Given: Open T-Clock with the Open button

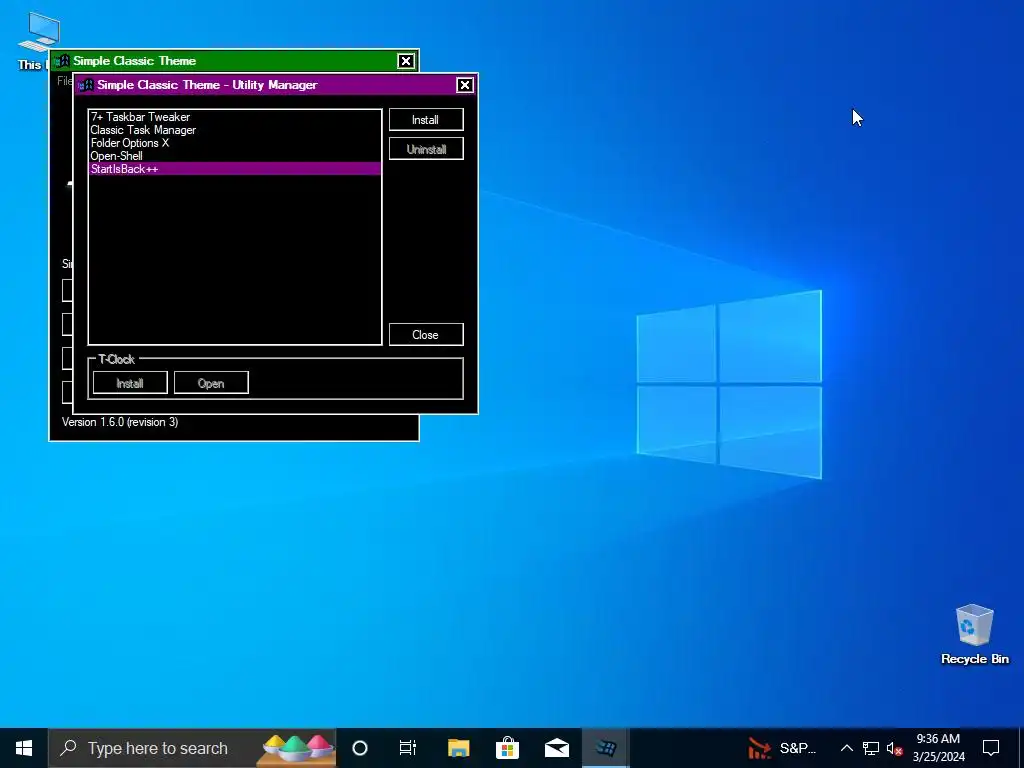Looking at the screenshot, I should coord(211,383).
